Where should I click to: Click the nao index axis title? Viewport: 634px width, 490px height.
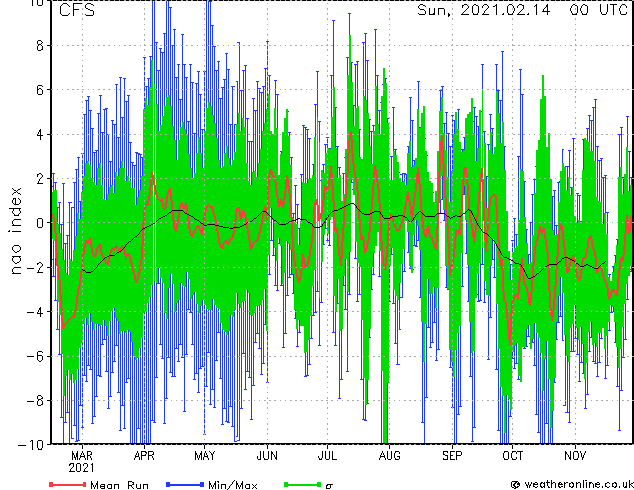(15, 231)
